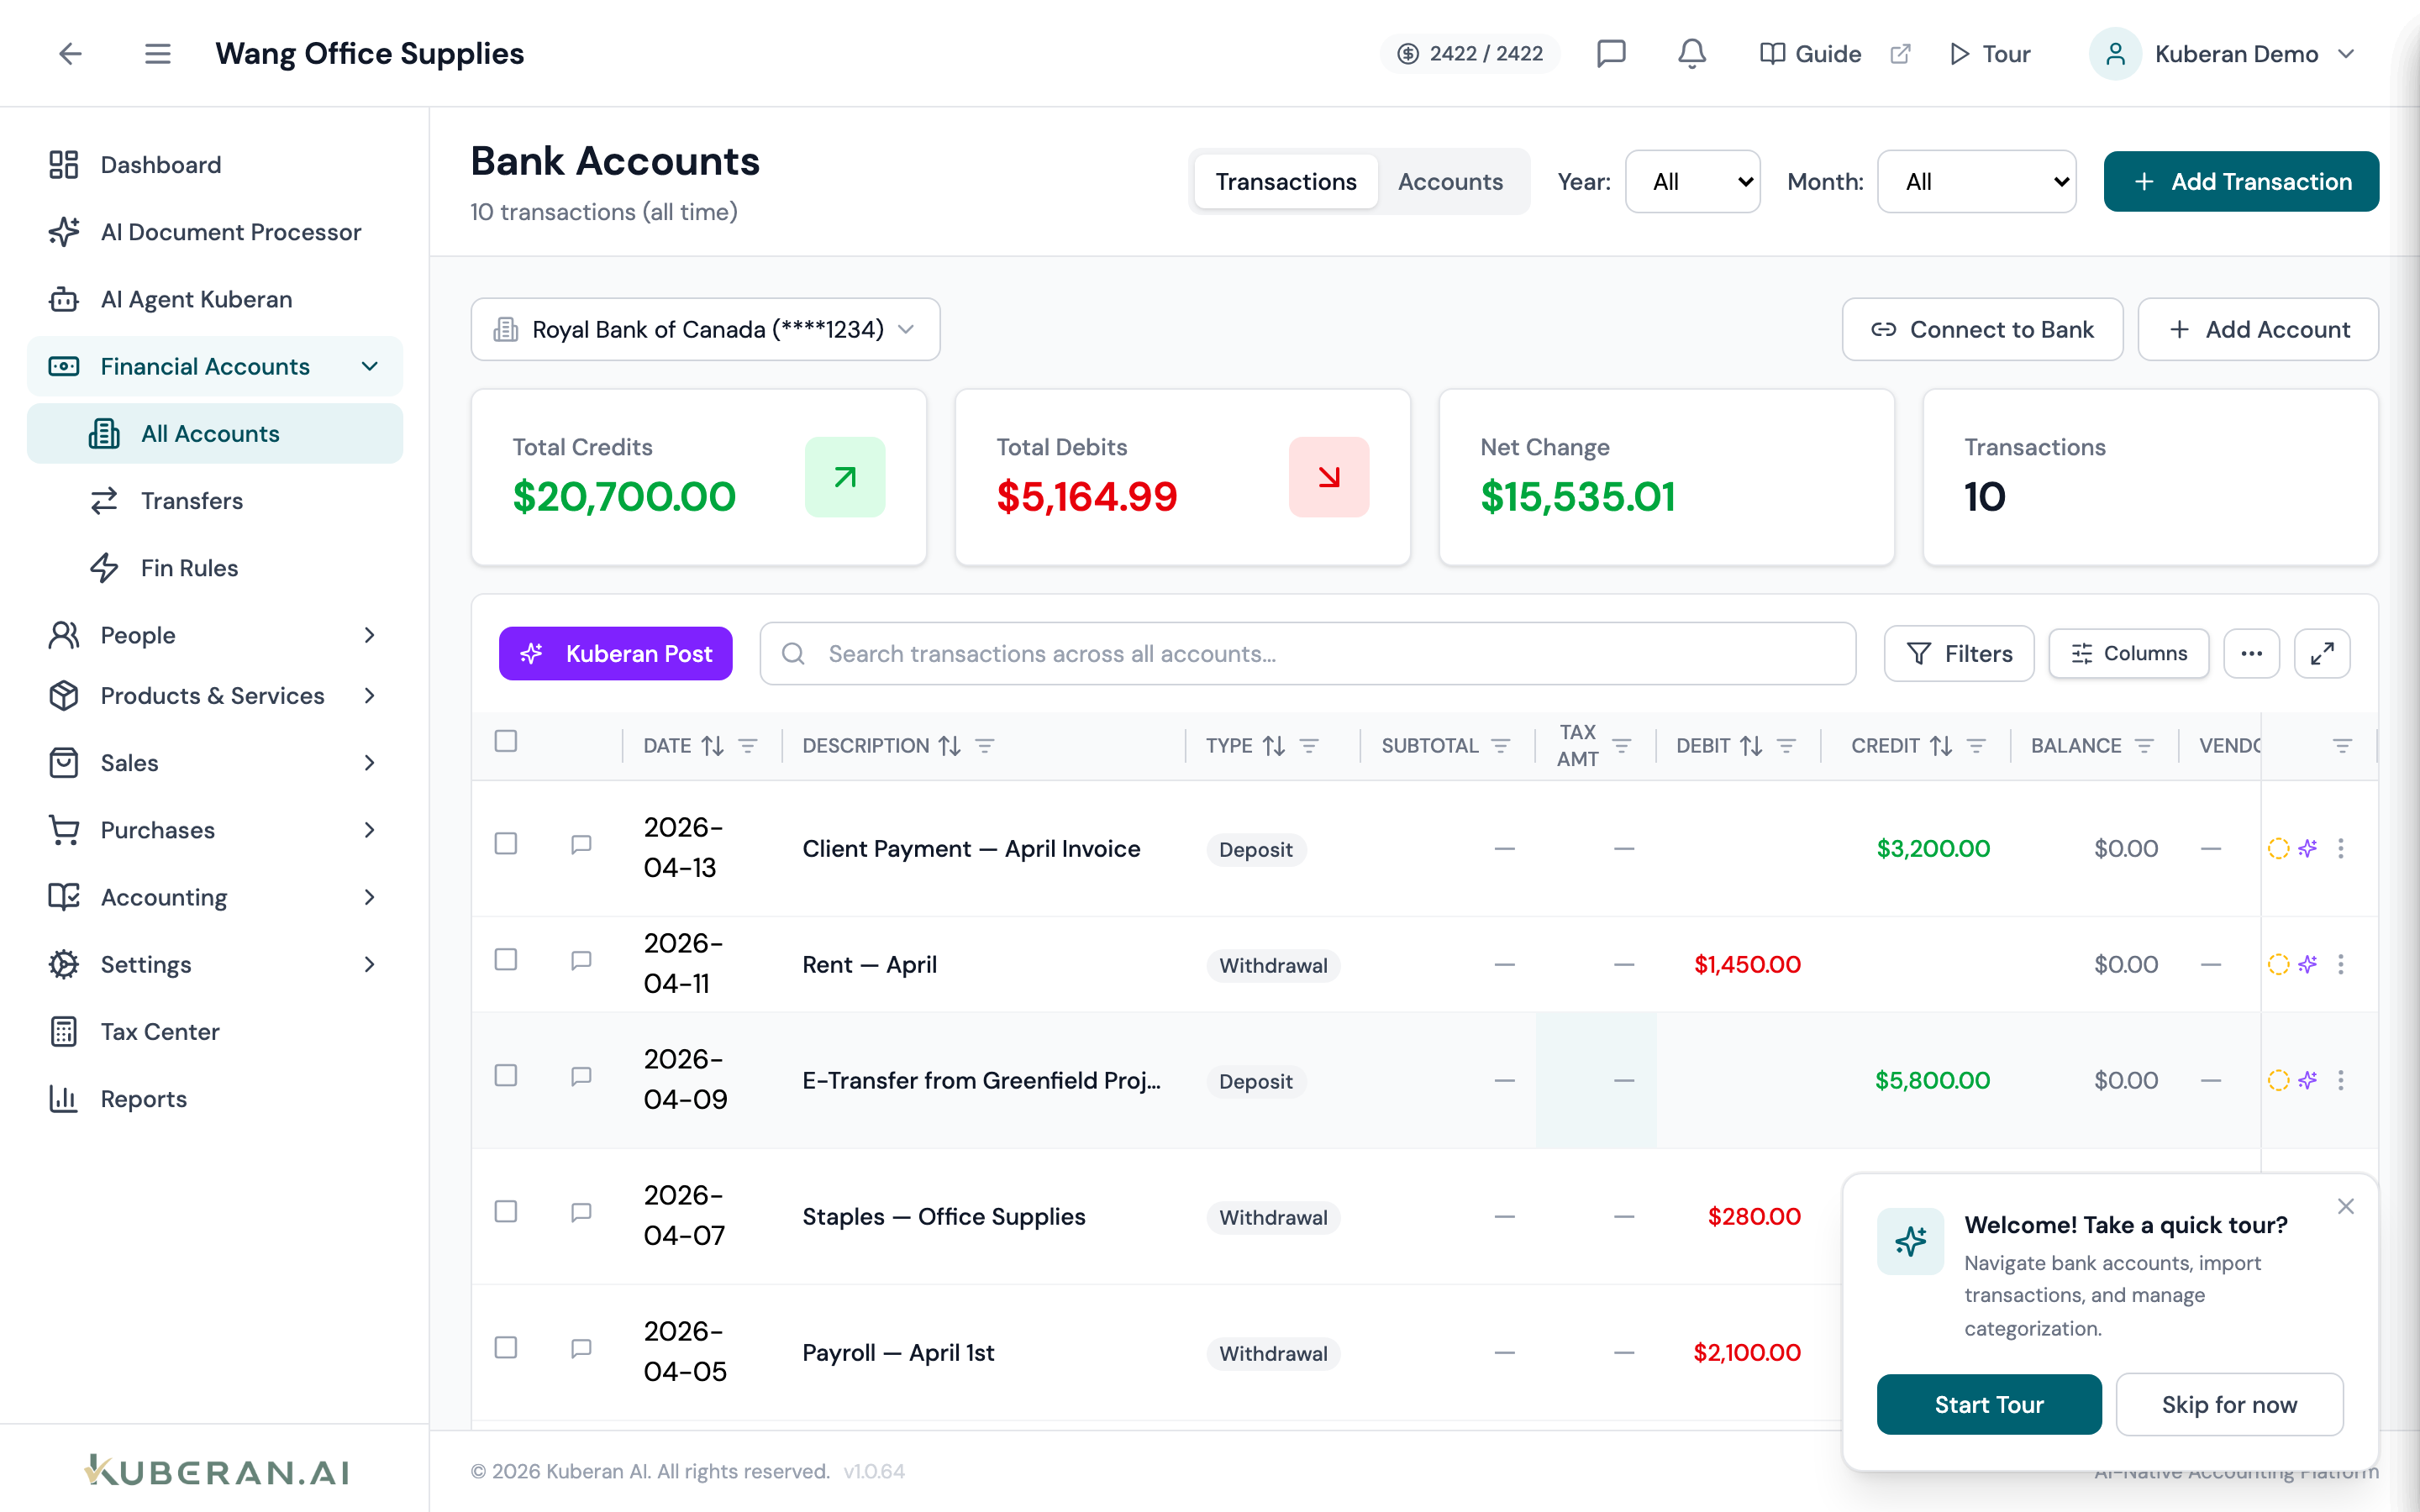
Task: Open Columns chooser
Action: point(2129,653)
